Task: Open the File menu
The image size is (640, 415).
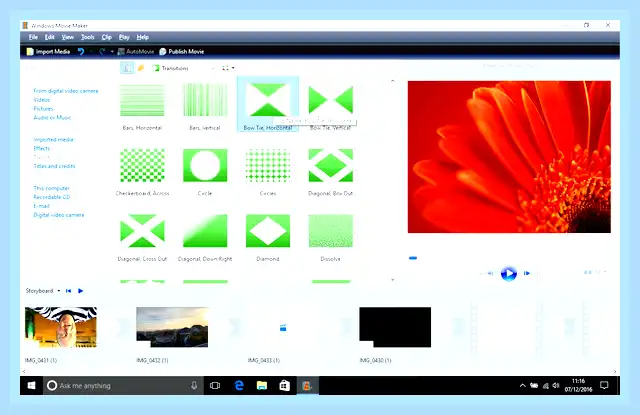Action: pyautogui.click(x=33, y=37)
